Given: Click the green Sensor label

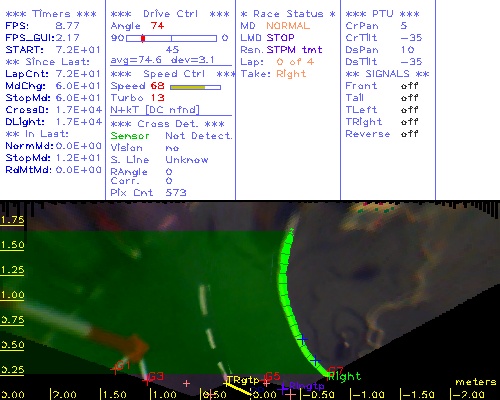Looking at the screenshot, I should click(130, 136).
